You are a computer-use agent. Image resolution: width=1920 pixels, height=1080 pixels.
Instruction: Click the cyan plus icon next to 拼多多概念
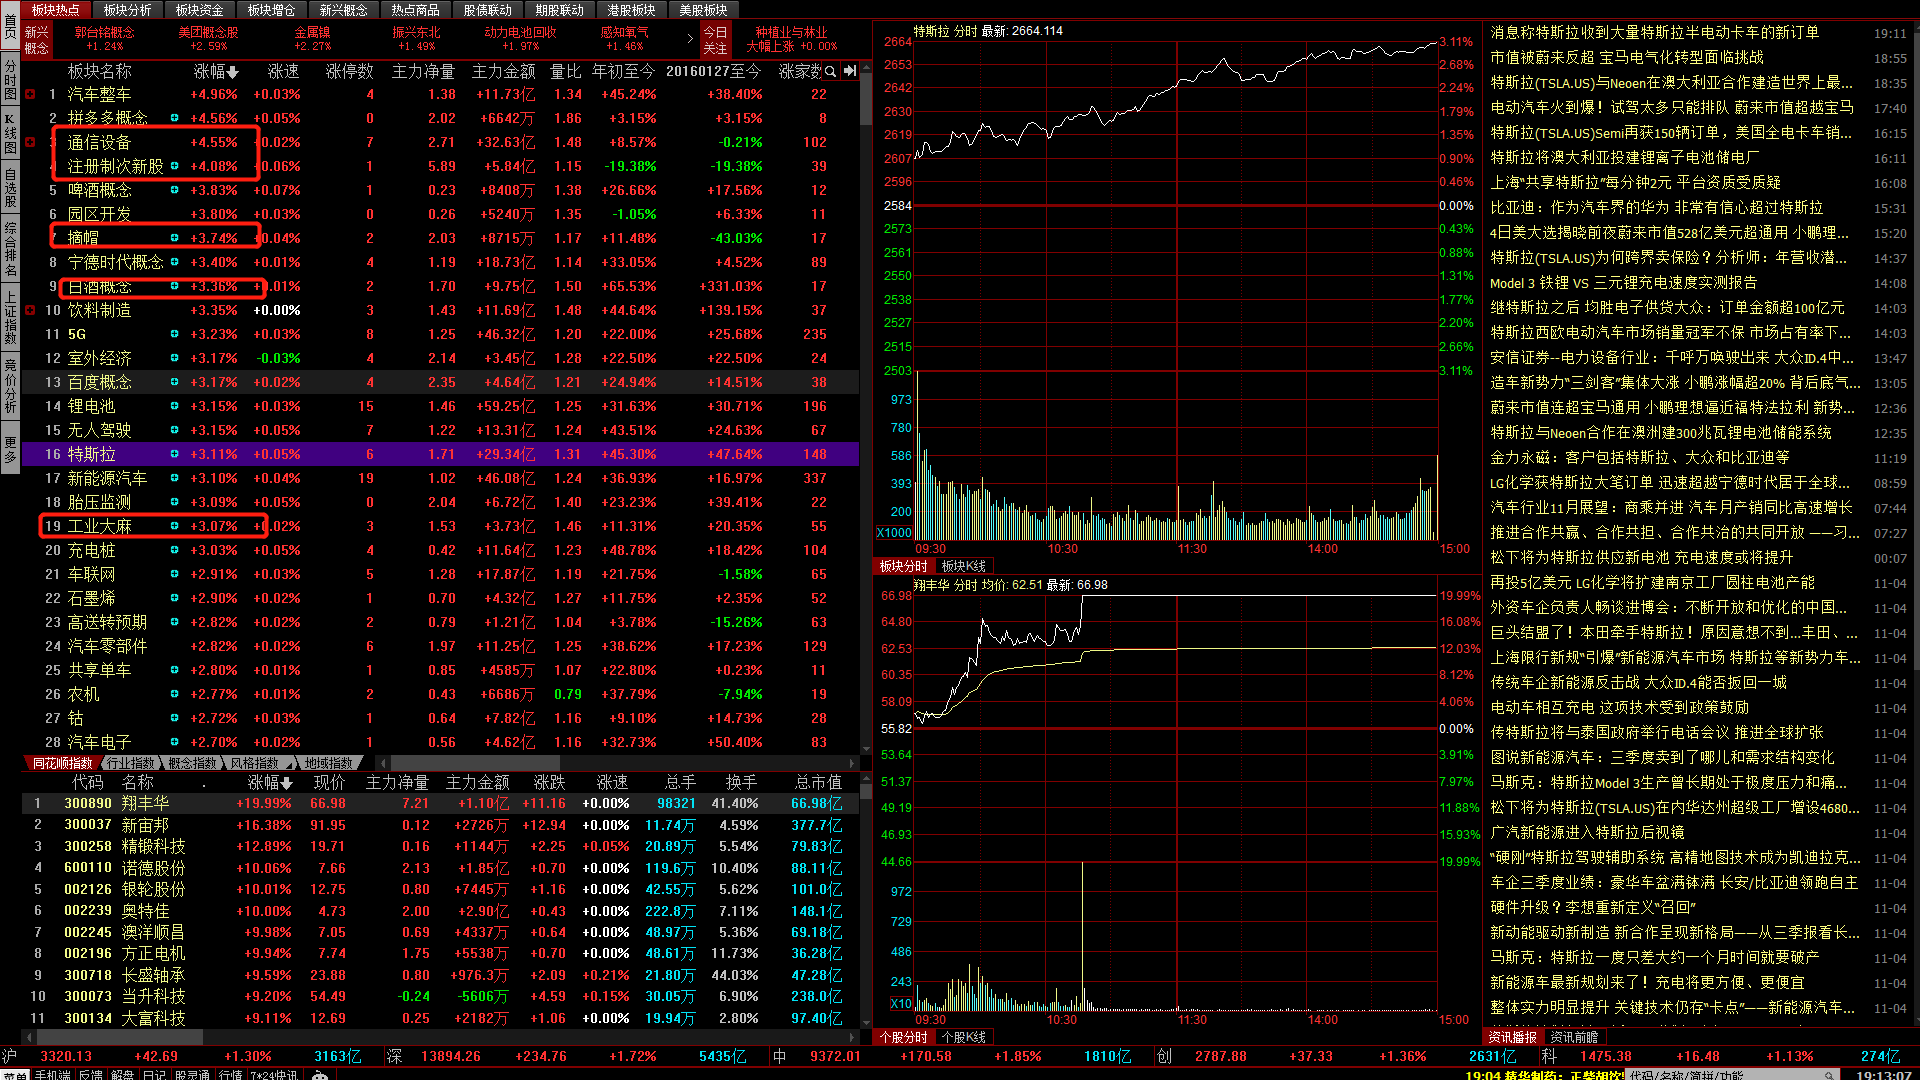[x=174, y=119]
